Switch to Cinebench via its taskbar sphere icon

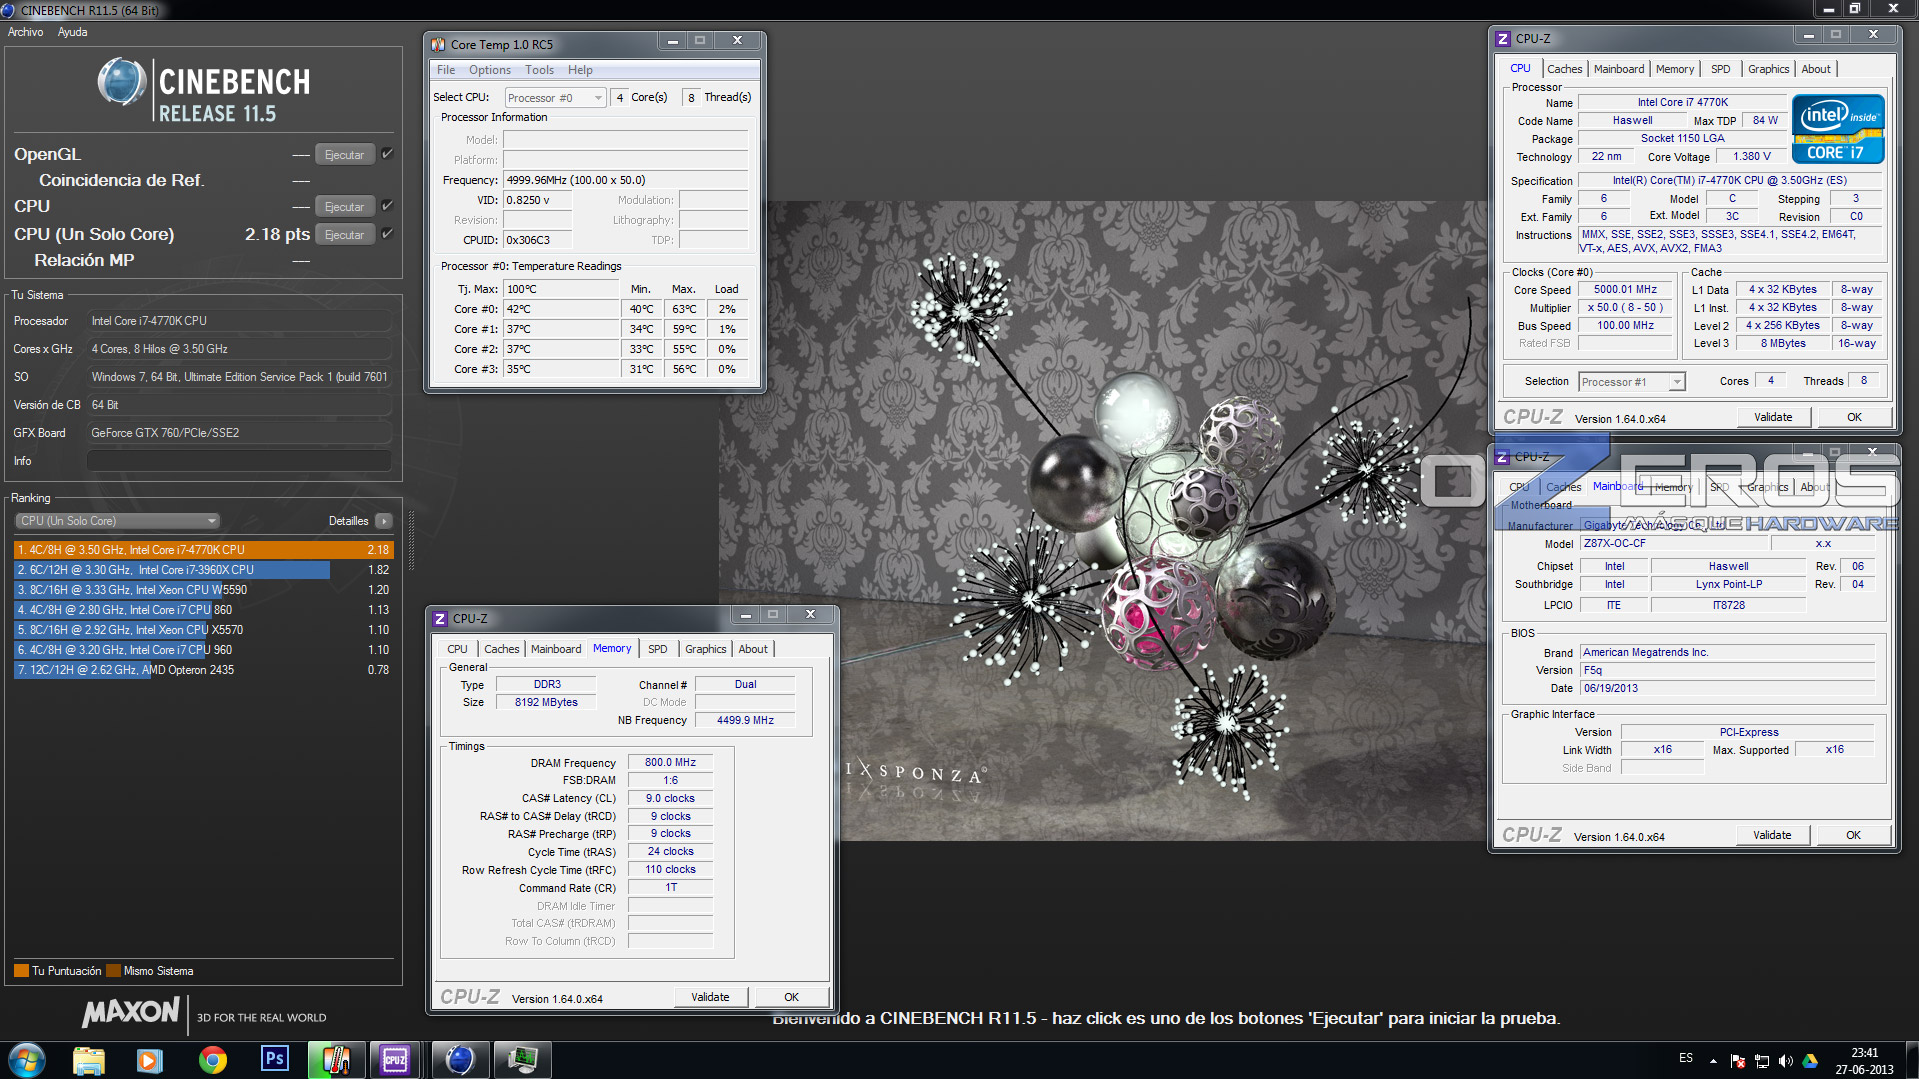pos(460,1060)
